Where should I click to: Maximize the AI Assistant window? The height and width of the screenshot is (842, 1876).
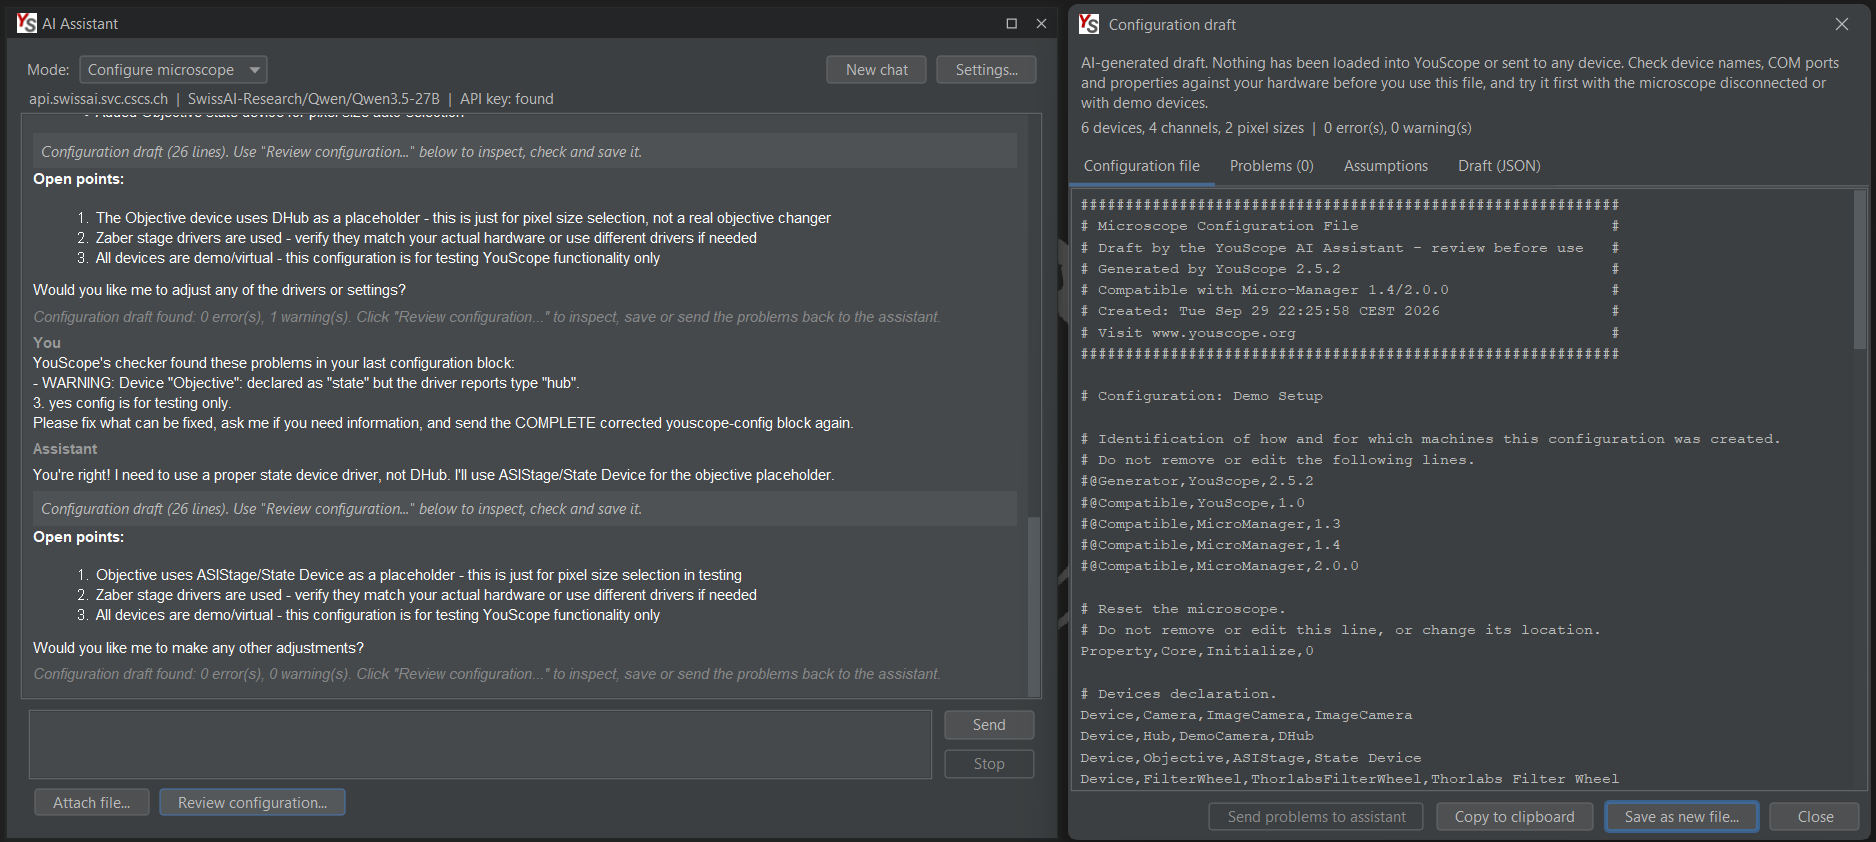(1011, 23)
